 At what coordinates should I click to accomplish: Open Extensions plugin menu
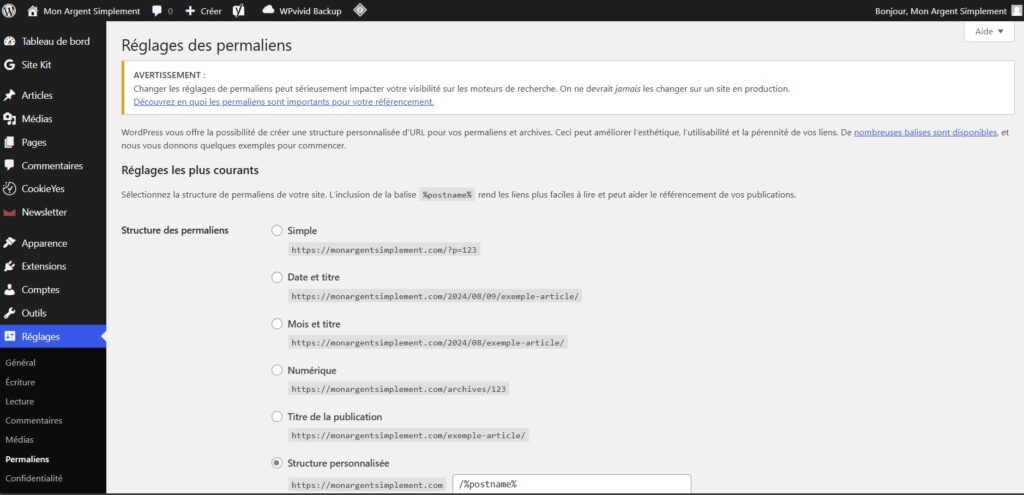(44, 266)
